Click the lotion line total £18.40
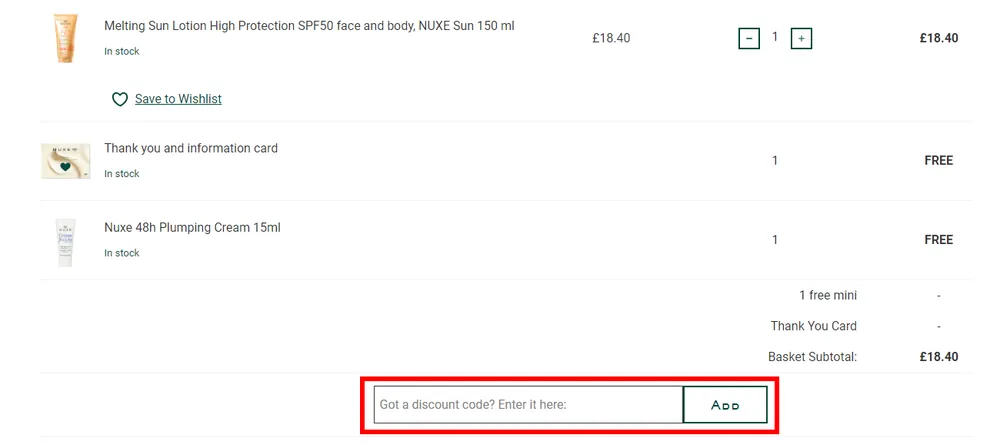The width and height of the screenshot is (1000, 445). click(x=939, y=38)
